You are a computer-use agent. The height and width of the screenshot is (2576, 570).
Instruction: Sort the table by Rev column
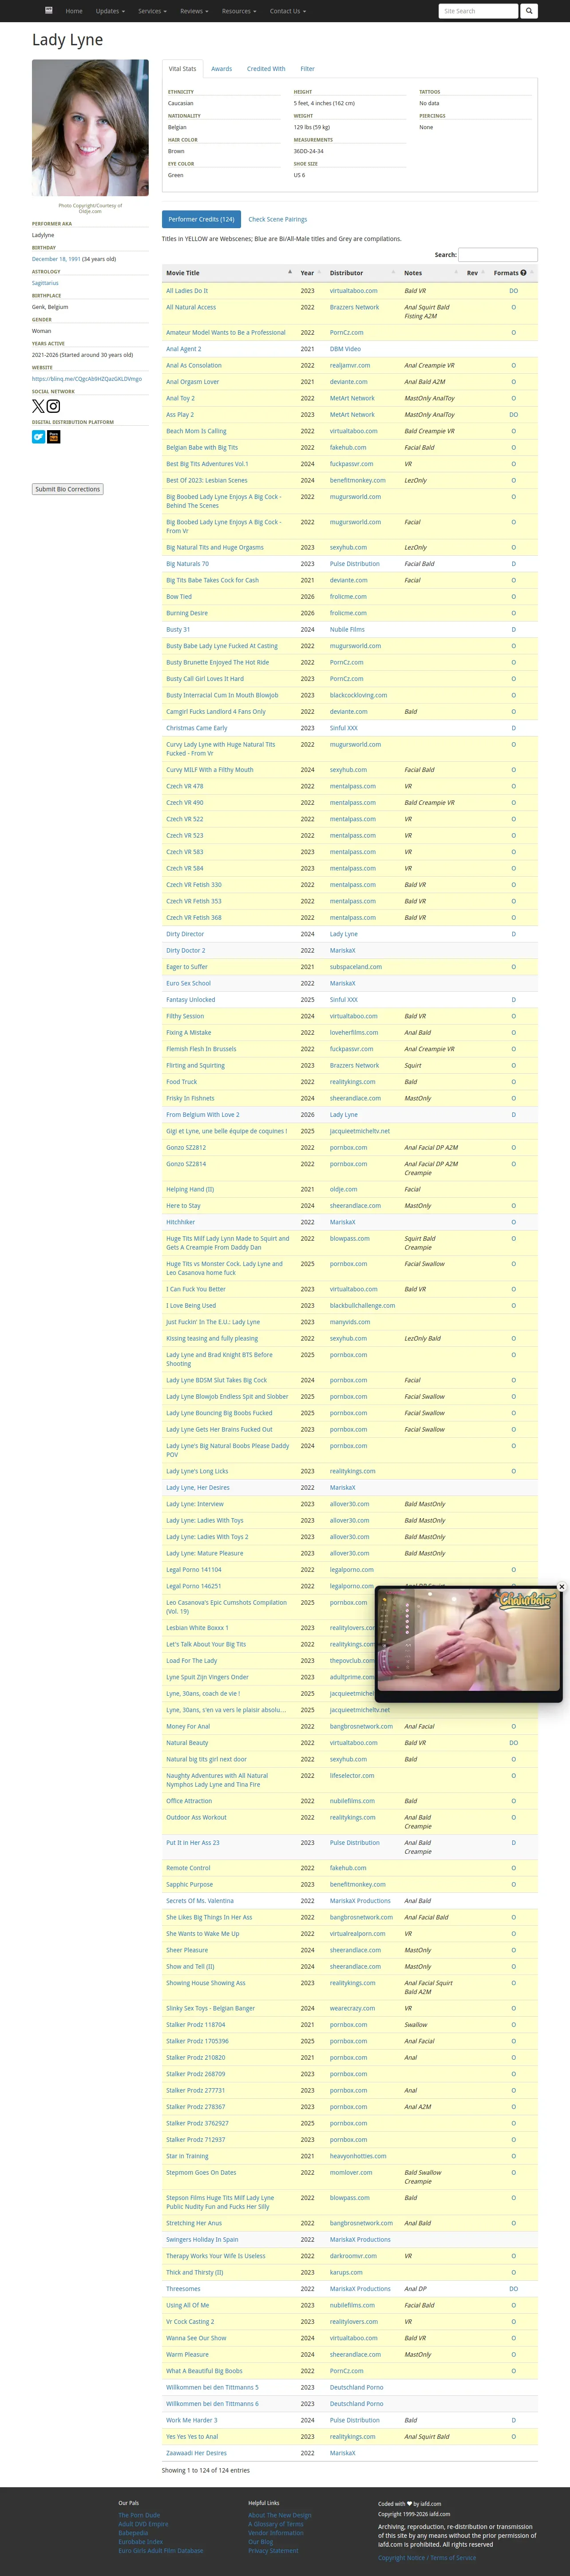click(x=476, y=273)
